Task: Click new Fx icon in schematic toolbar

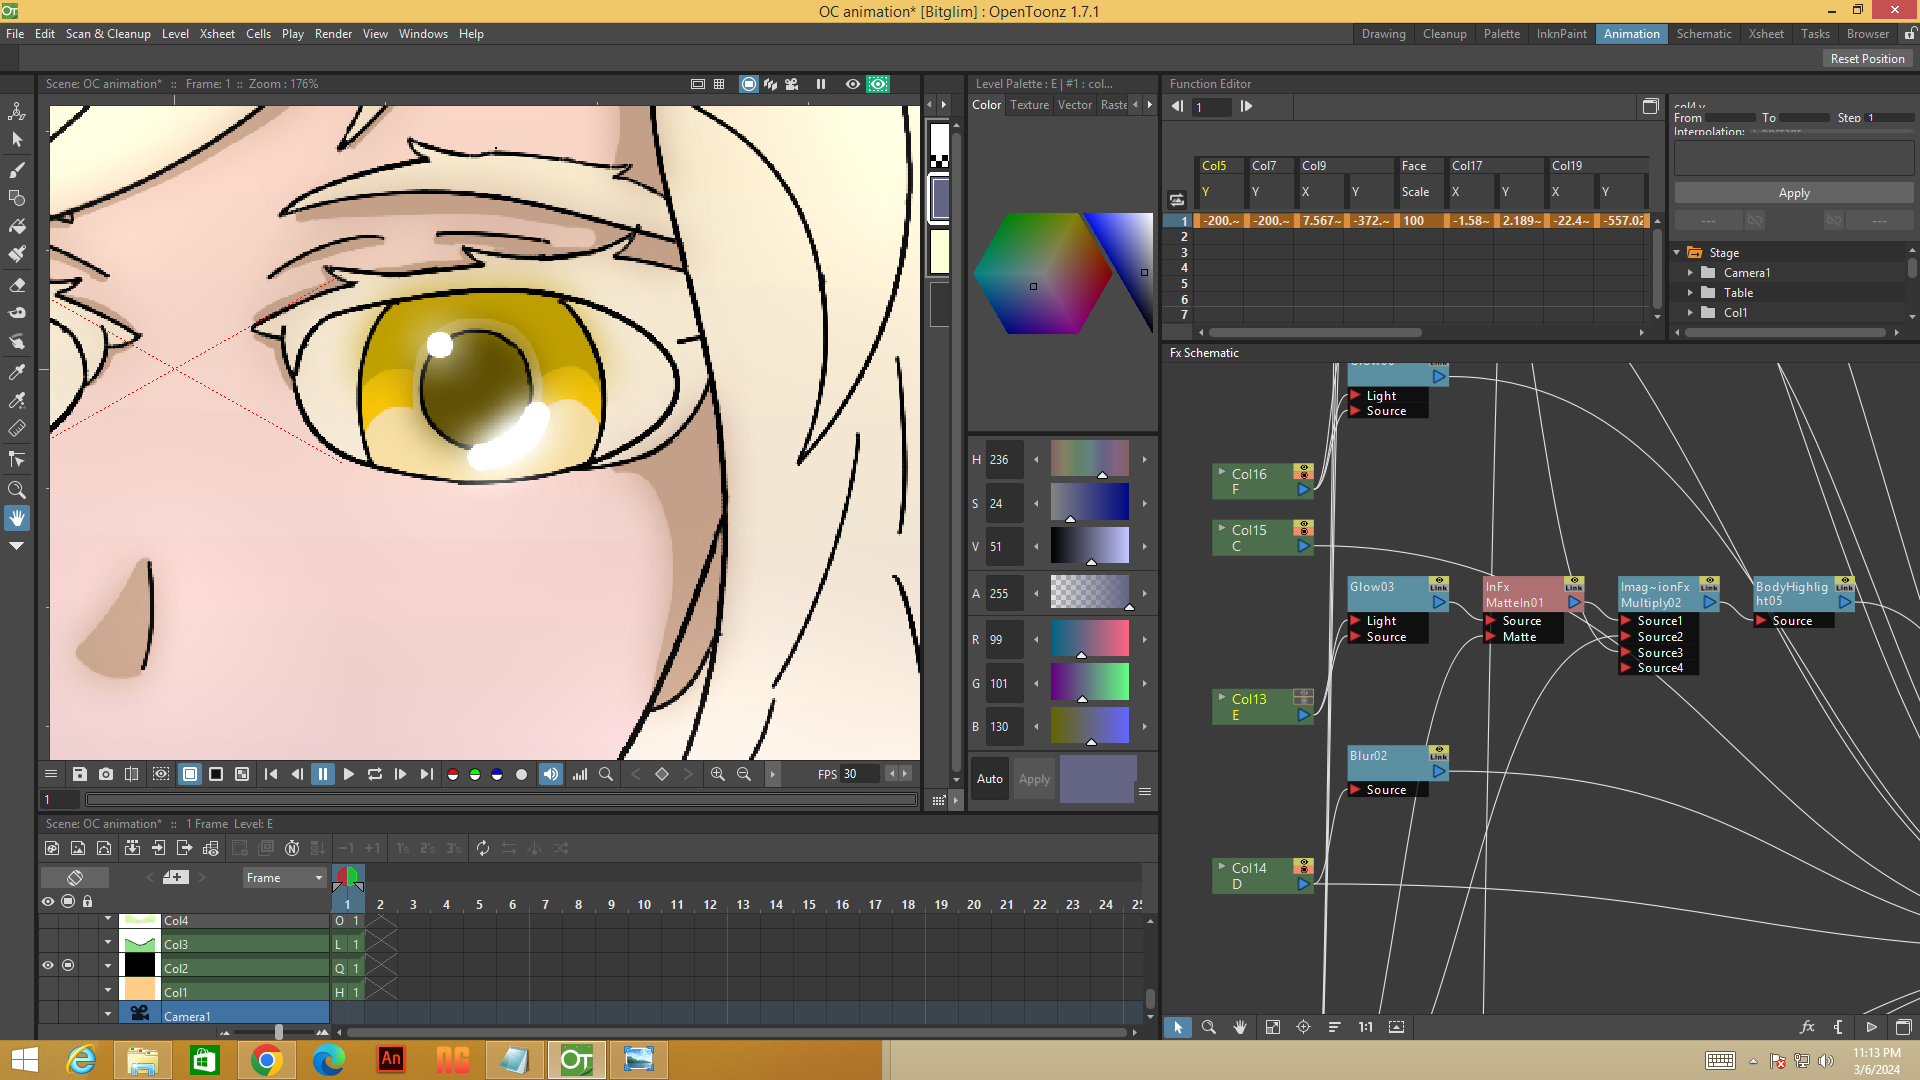Action: (1807, 1027)
